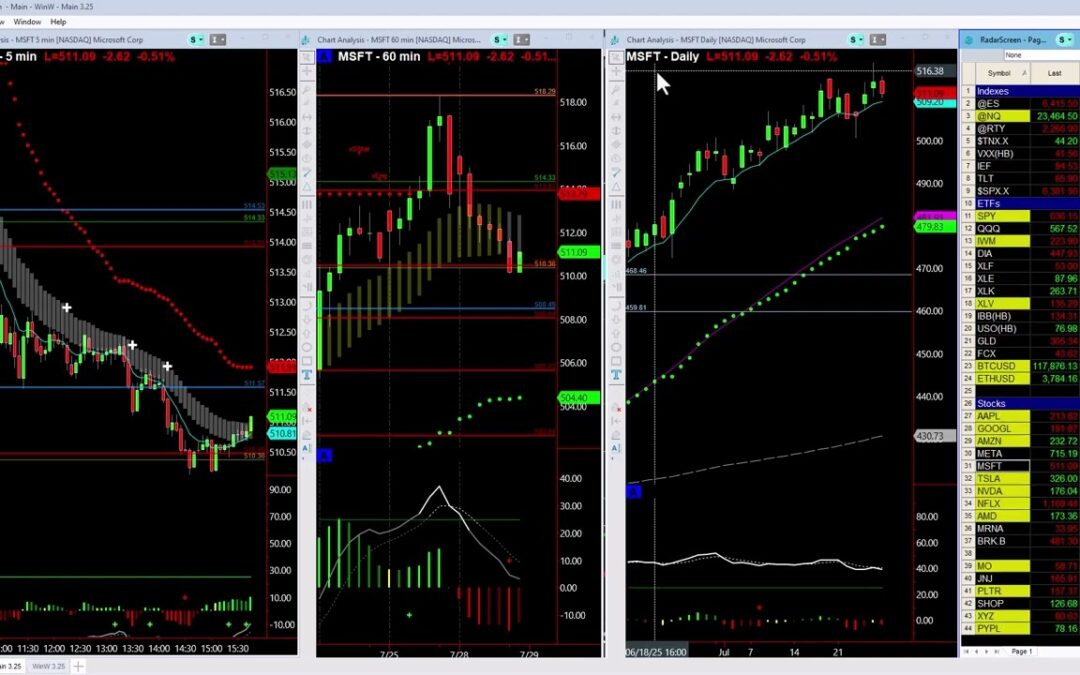Click the Last column header in RadarScreen
The width and height of the screenshot is (1080, 675).
(x=1055, y=72)
